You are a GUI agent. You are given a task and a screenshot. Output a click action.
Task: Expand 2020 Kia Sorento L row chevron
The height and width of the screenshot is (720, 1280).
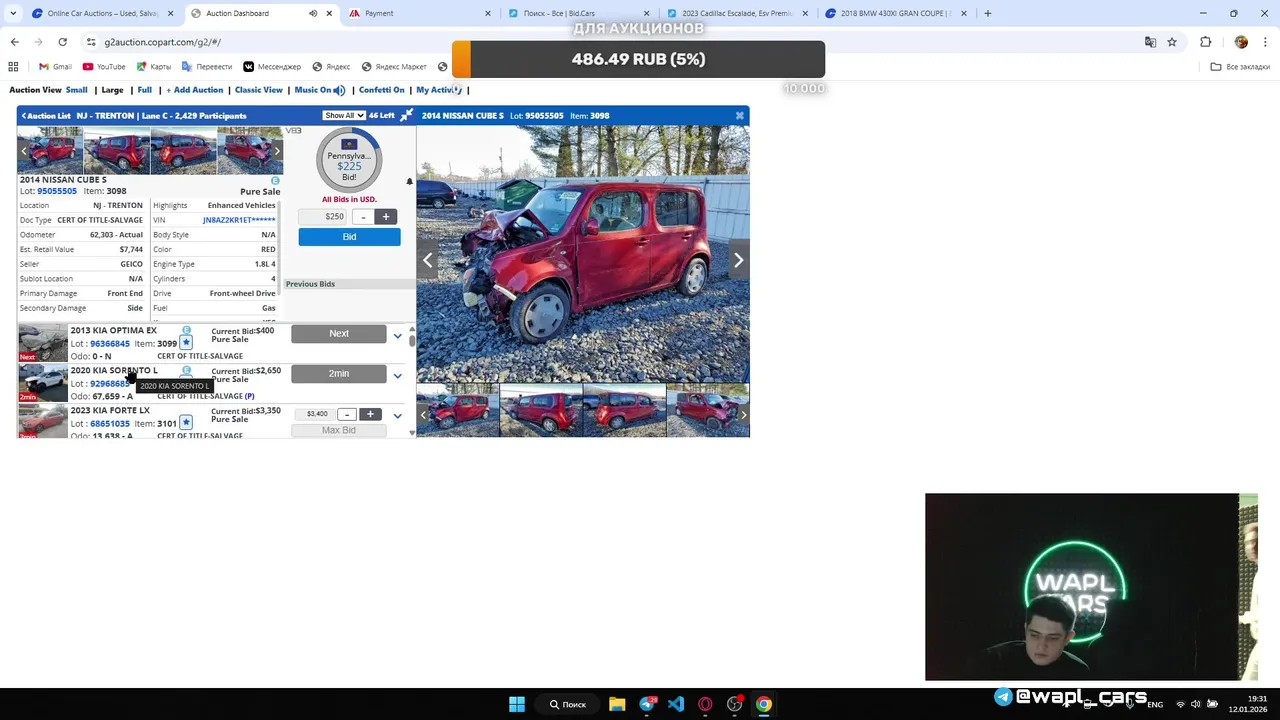tap(397, 376)
